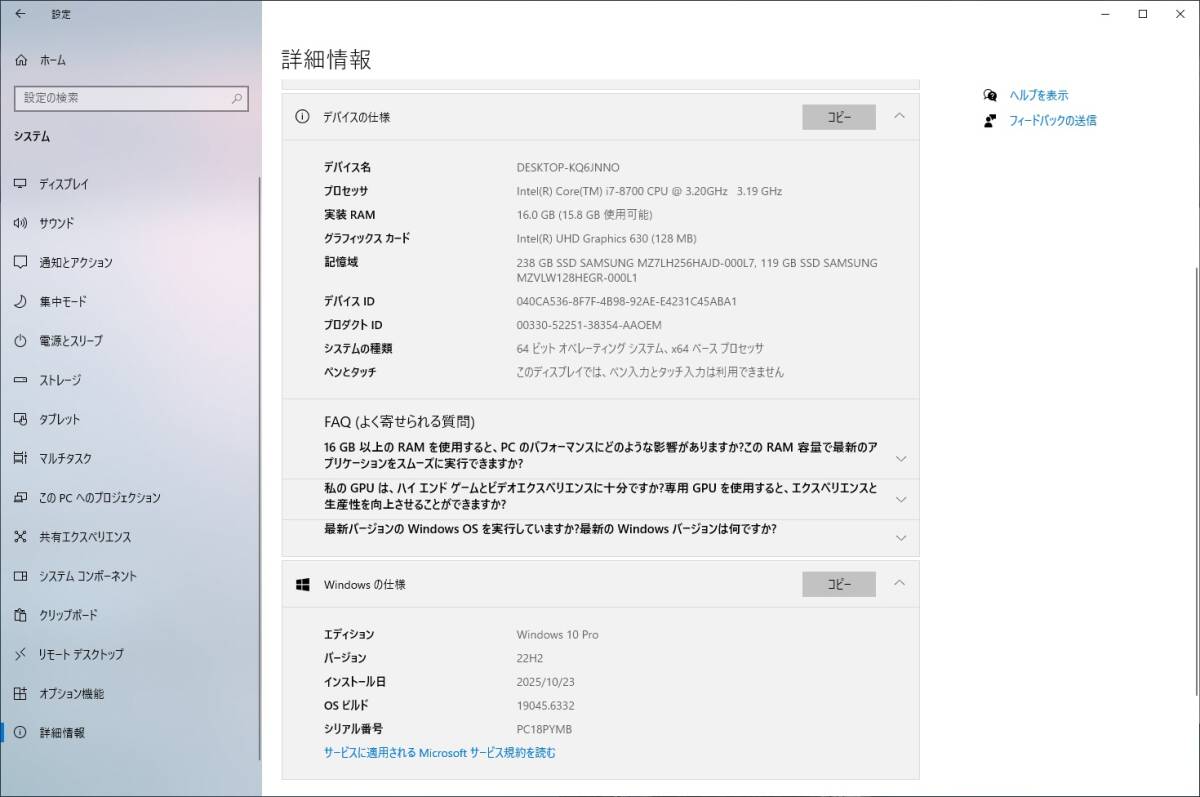Click the タブレット sidebar icon
This screenshot has height=797, width=1200.
click(x=20, y=419)
